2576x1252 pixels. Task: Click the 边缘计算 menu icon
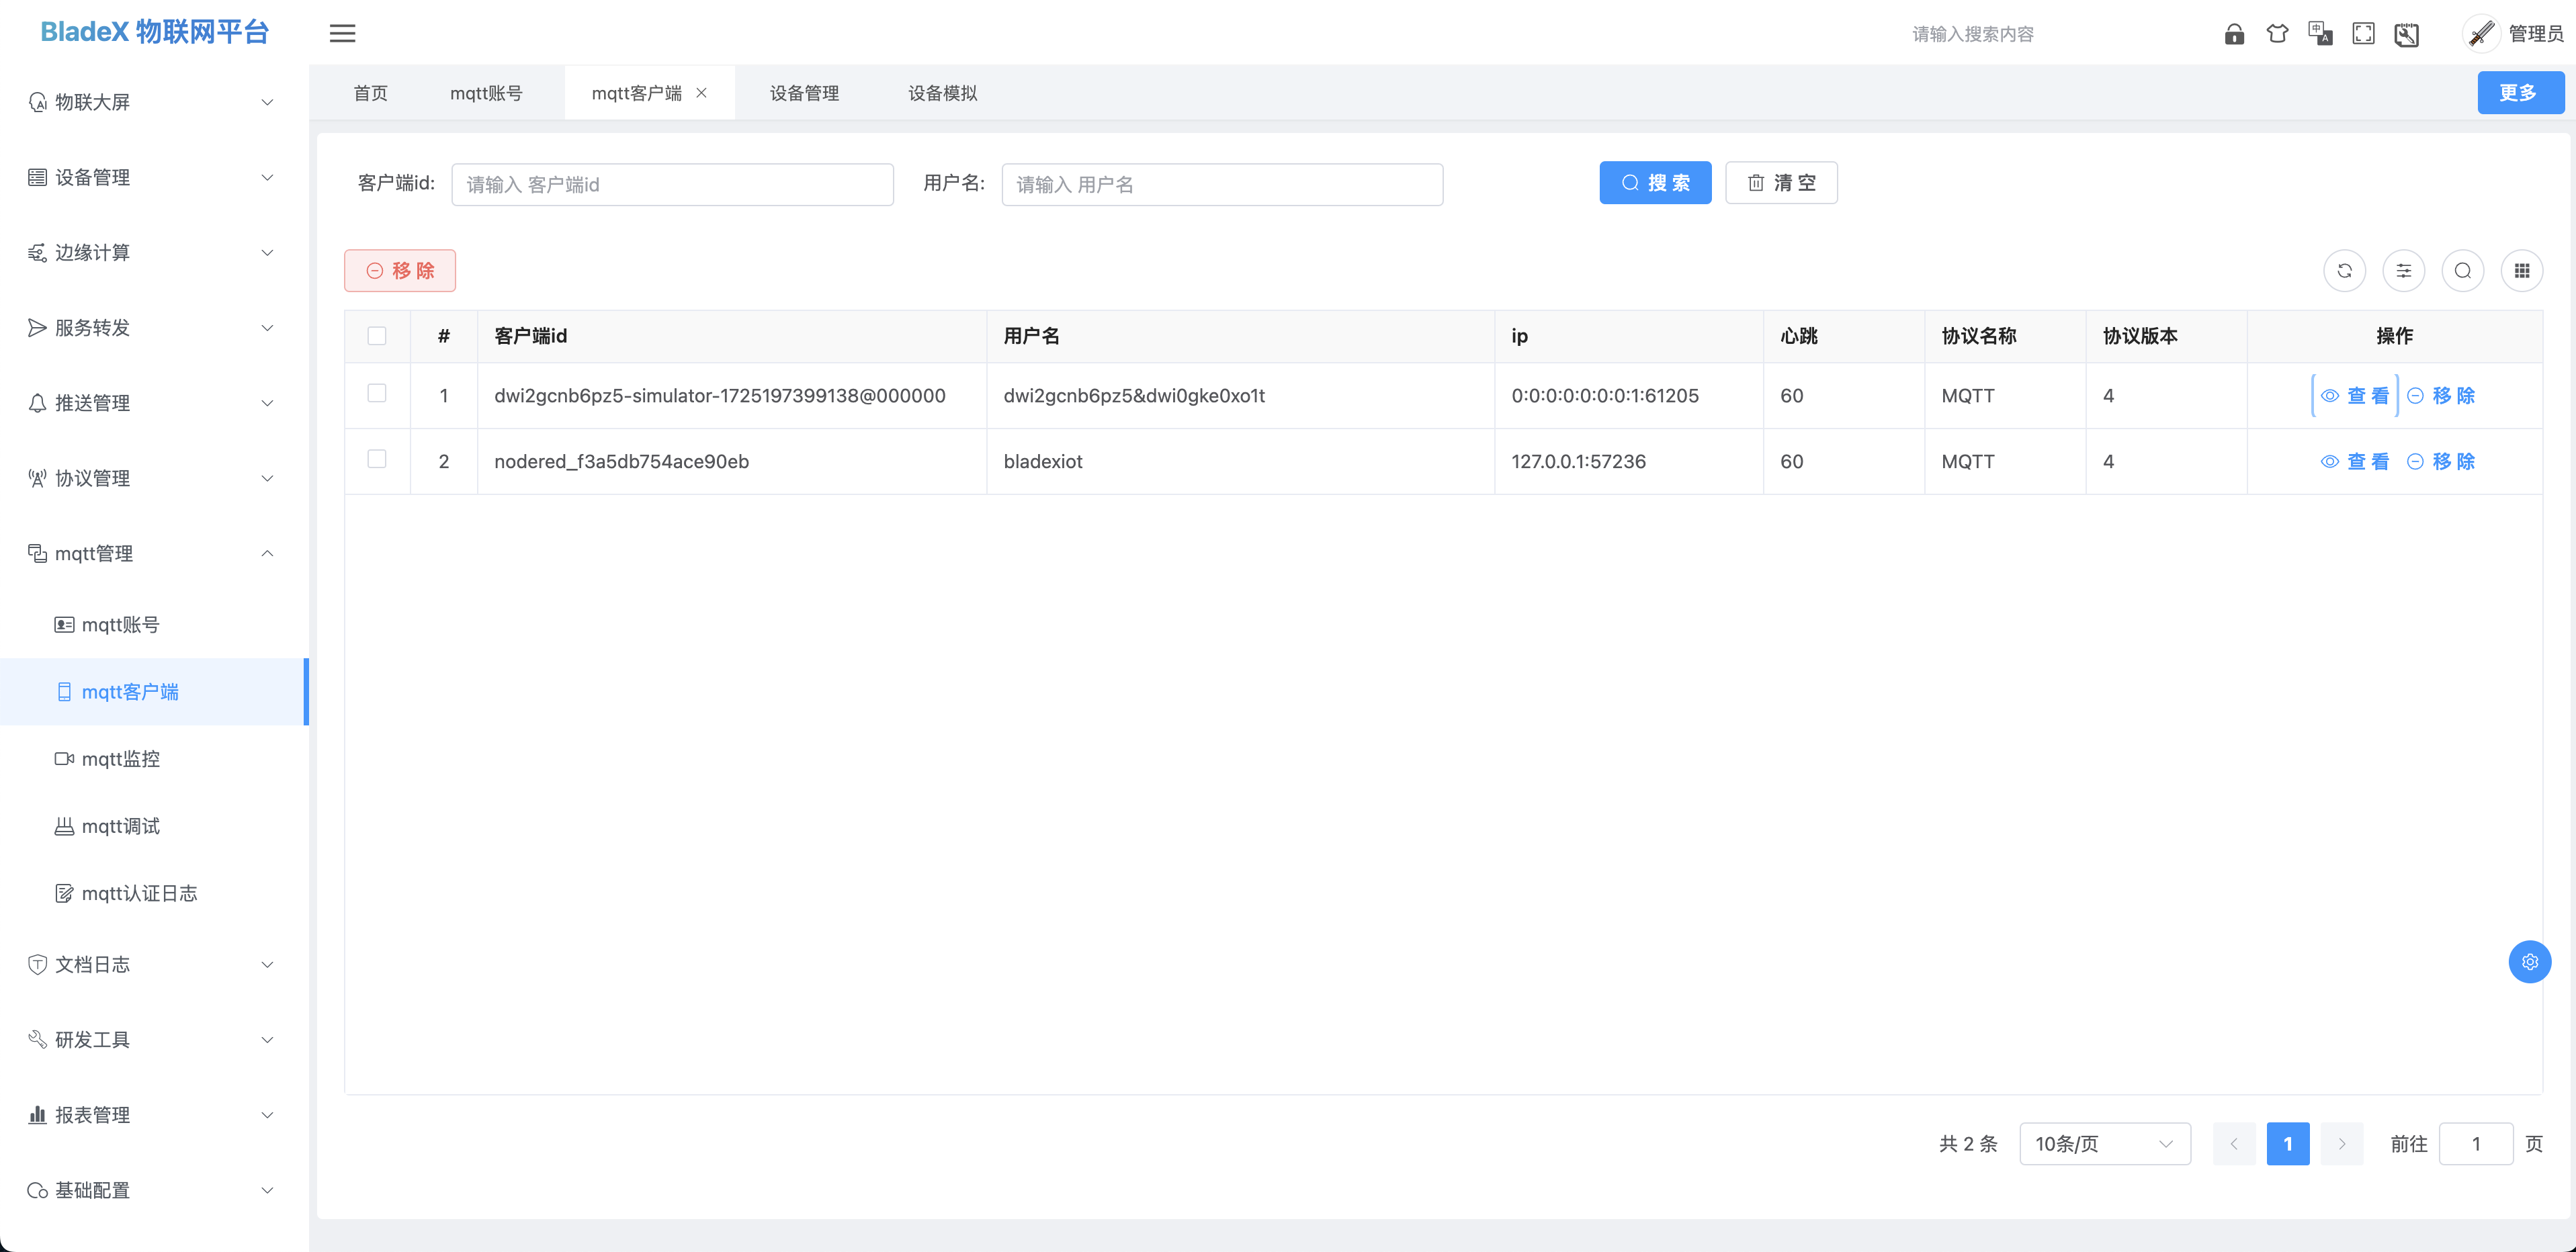coord(37,252)
